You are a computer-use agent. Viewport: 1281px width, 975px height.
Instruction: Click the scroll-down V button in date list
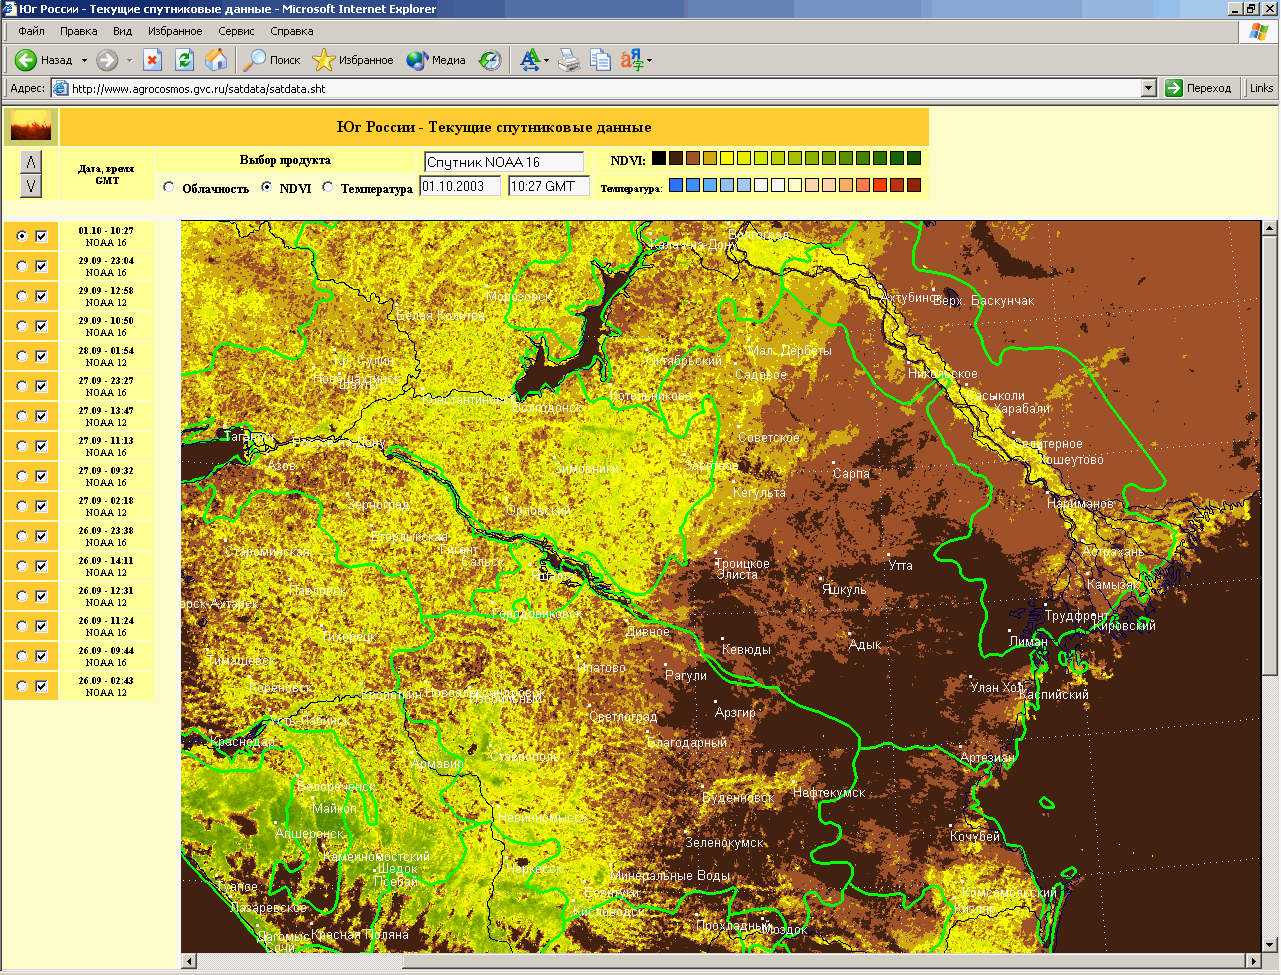pyautogui.click(x=31, y=185)
